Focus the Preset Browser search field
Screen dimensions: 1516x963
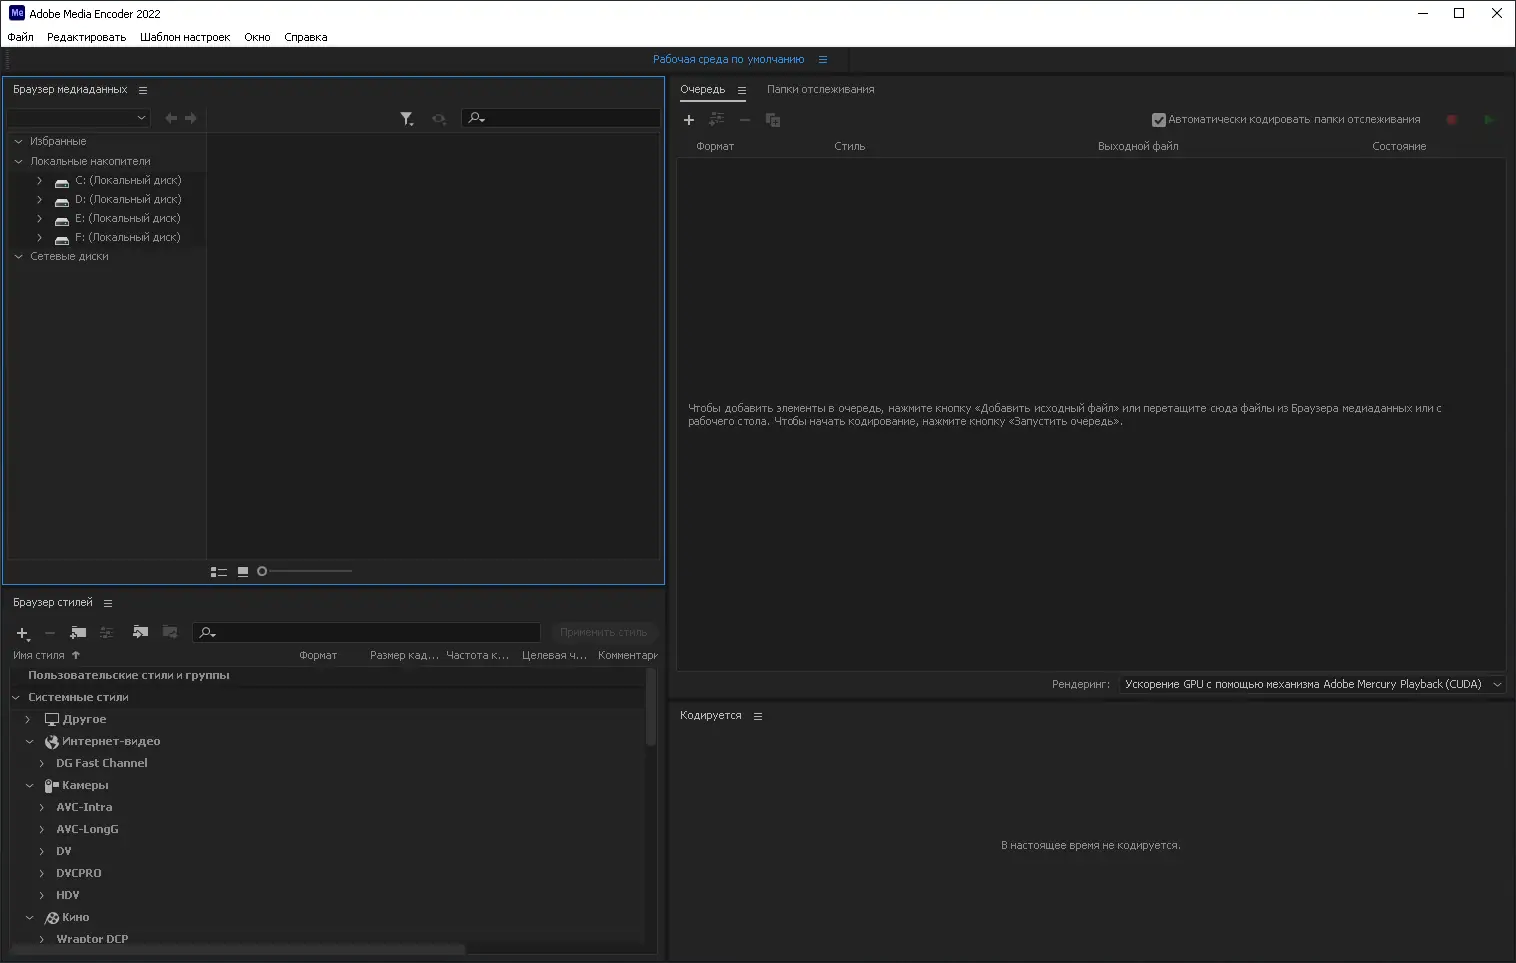pyautogui.click(x=367, y=633)
